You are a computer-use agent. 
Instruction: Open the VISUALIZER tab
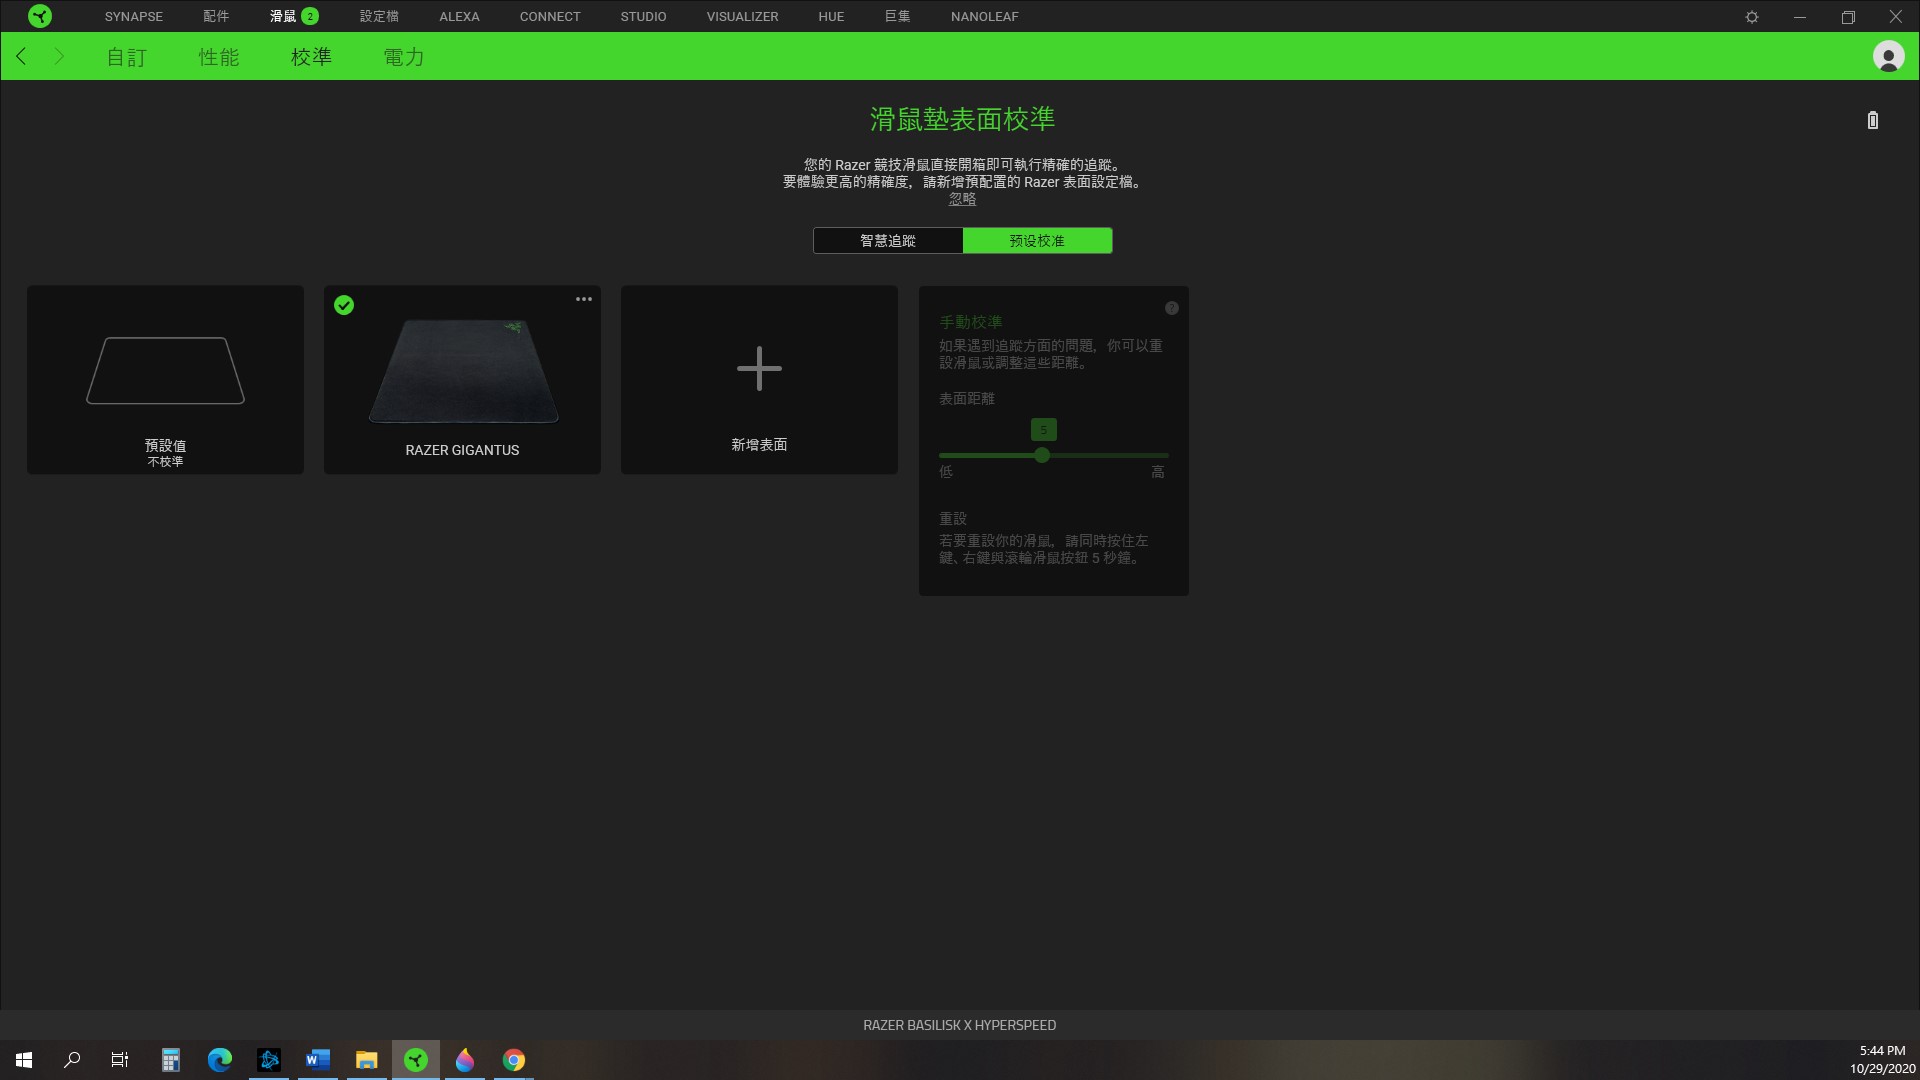(742, 16)
